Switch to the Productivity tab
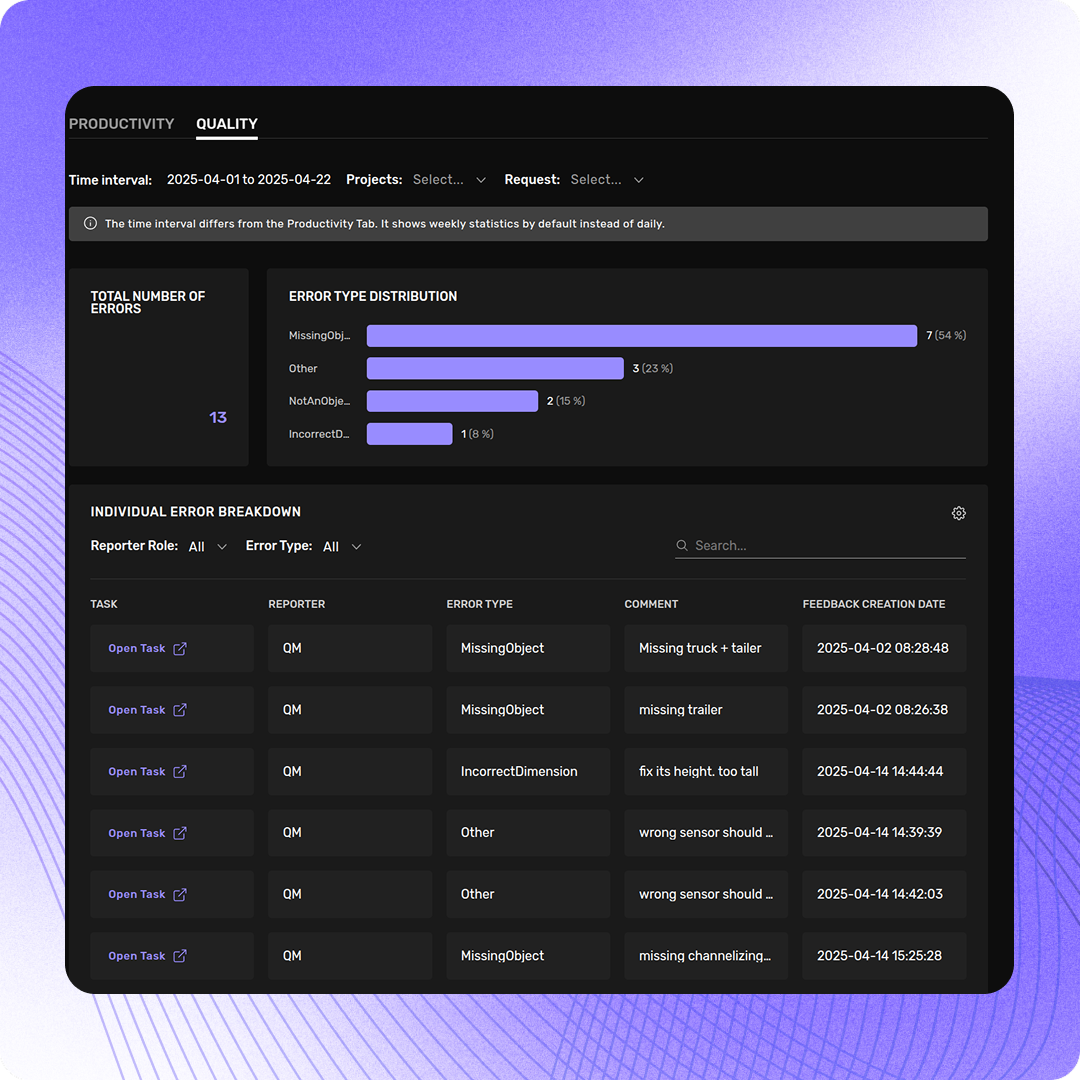 pos(122,124)
